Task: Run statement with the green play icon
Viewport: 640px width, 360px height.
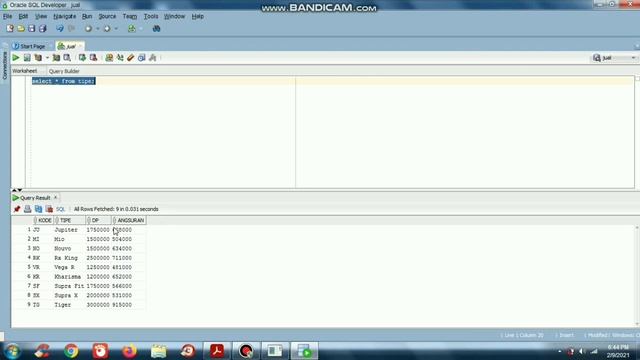Action: pos(16,58)
